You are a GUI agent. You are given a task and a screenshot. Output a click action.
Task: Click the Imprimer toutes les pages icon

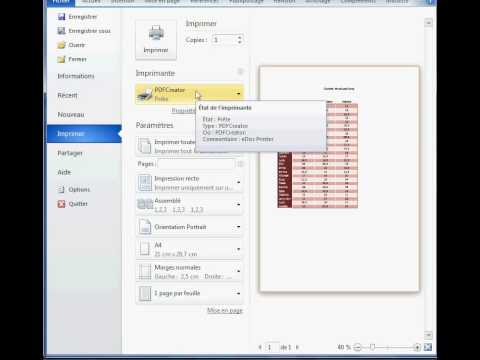pyautogui.click(x=145, y=146)
